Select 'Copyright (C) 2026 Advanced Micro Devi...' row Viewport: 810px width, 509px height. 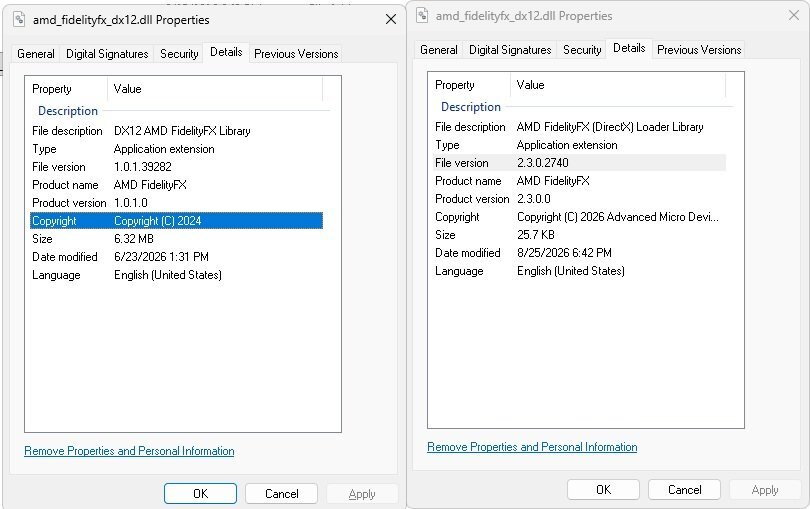[x=579, y=217]
